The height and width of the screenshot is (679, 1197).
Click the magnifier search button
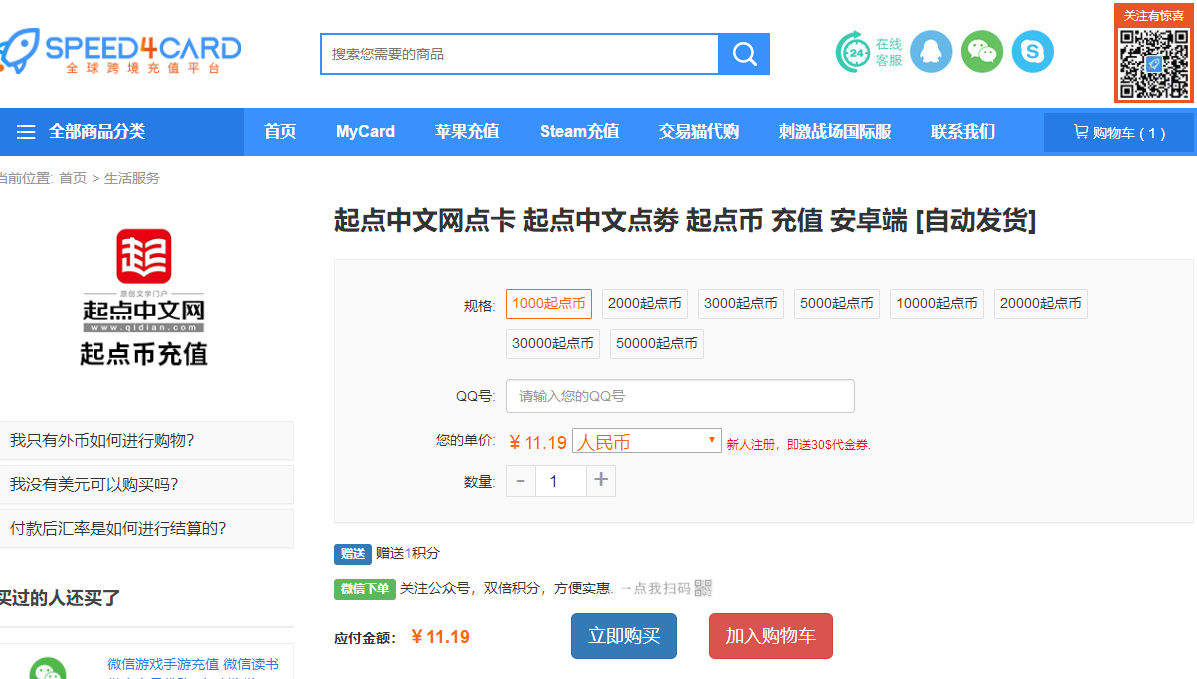(744, 54)
